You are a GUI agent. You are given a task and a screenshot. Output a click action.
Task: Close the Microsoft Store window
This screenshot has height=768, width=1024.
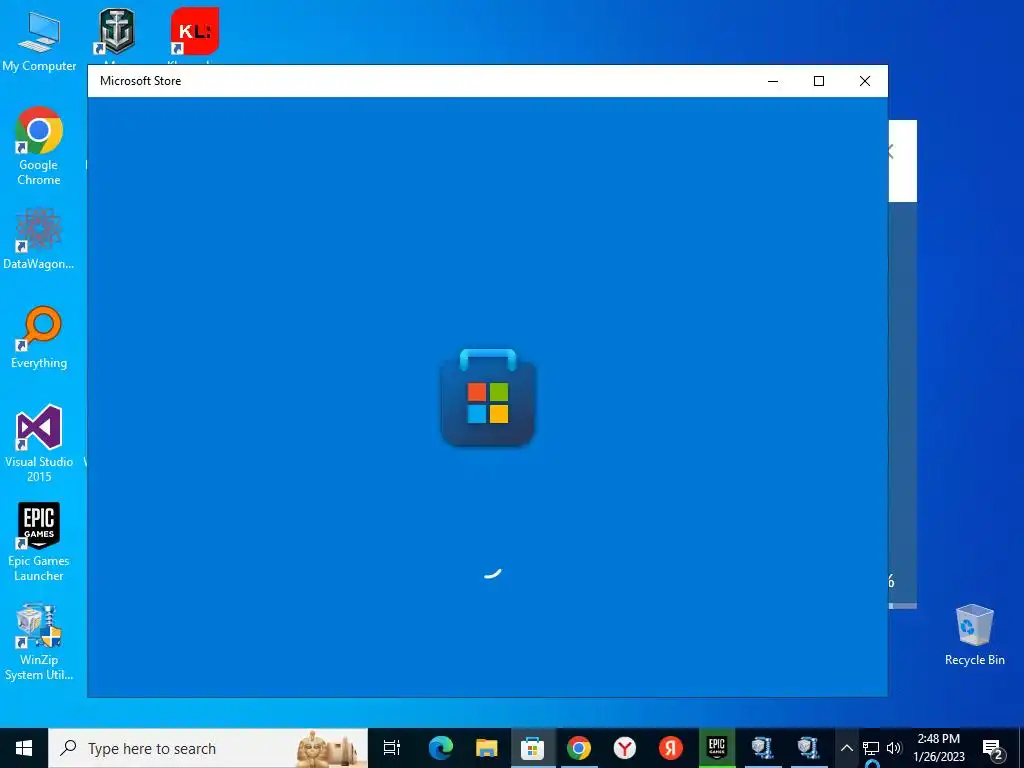(x=865, y=81)
